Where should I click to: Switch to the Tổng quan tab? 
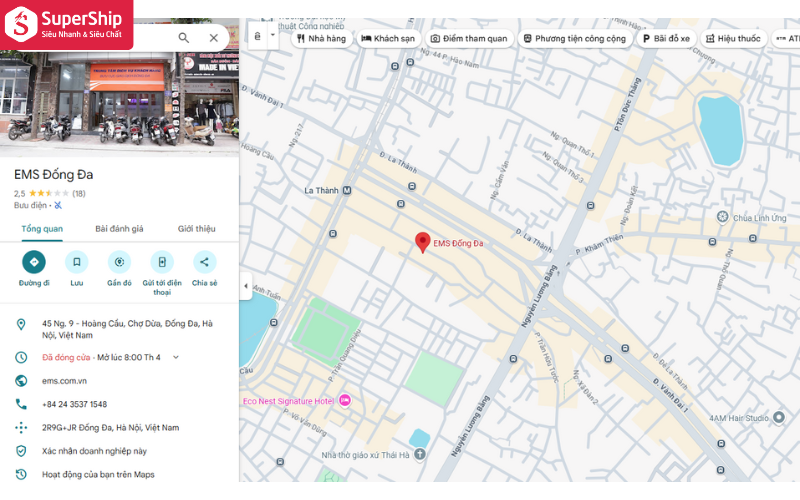42,229
